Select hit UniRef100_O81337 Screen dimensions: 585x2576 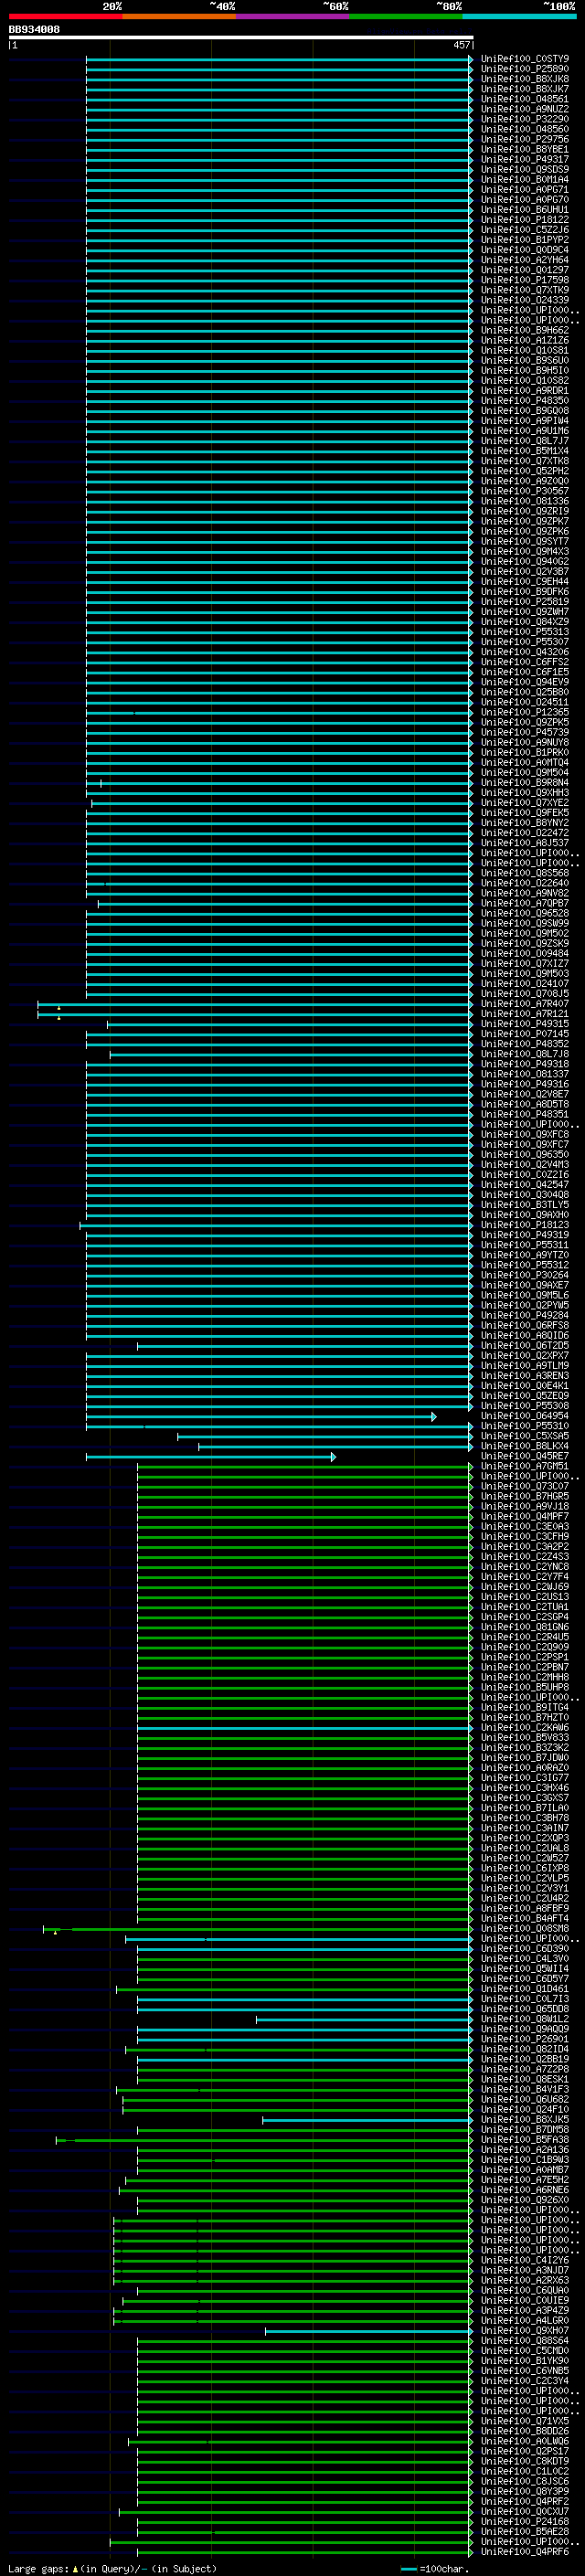point(525,1074)
